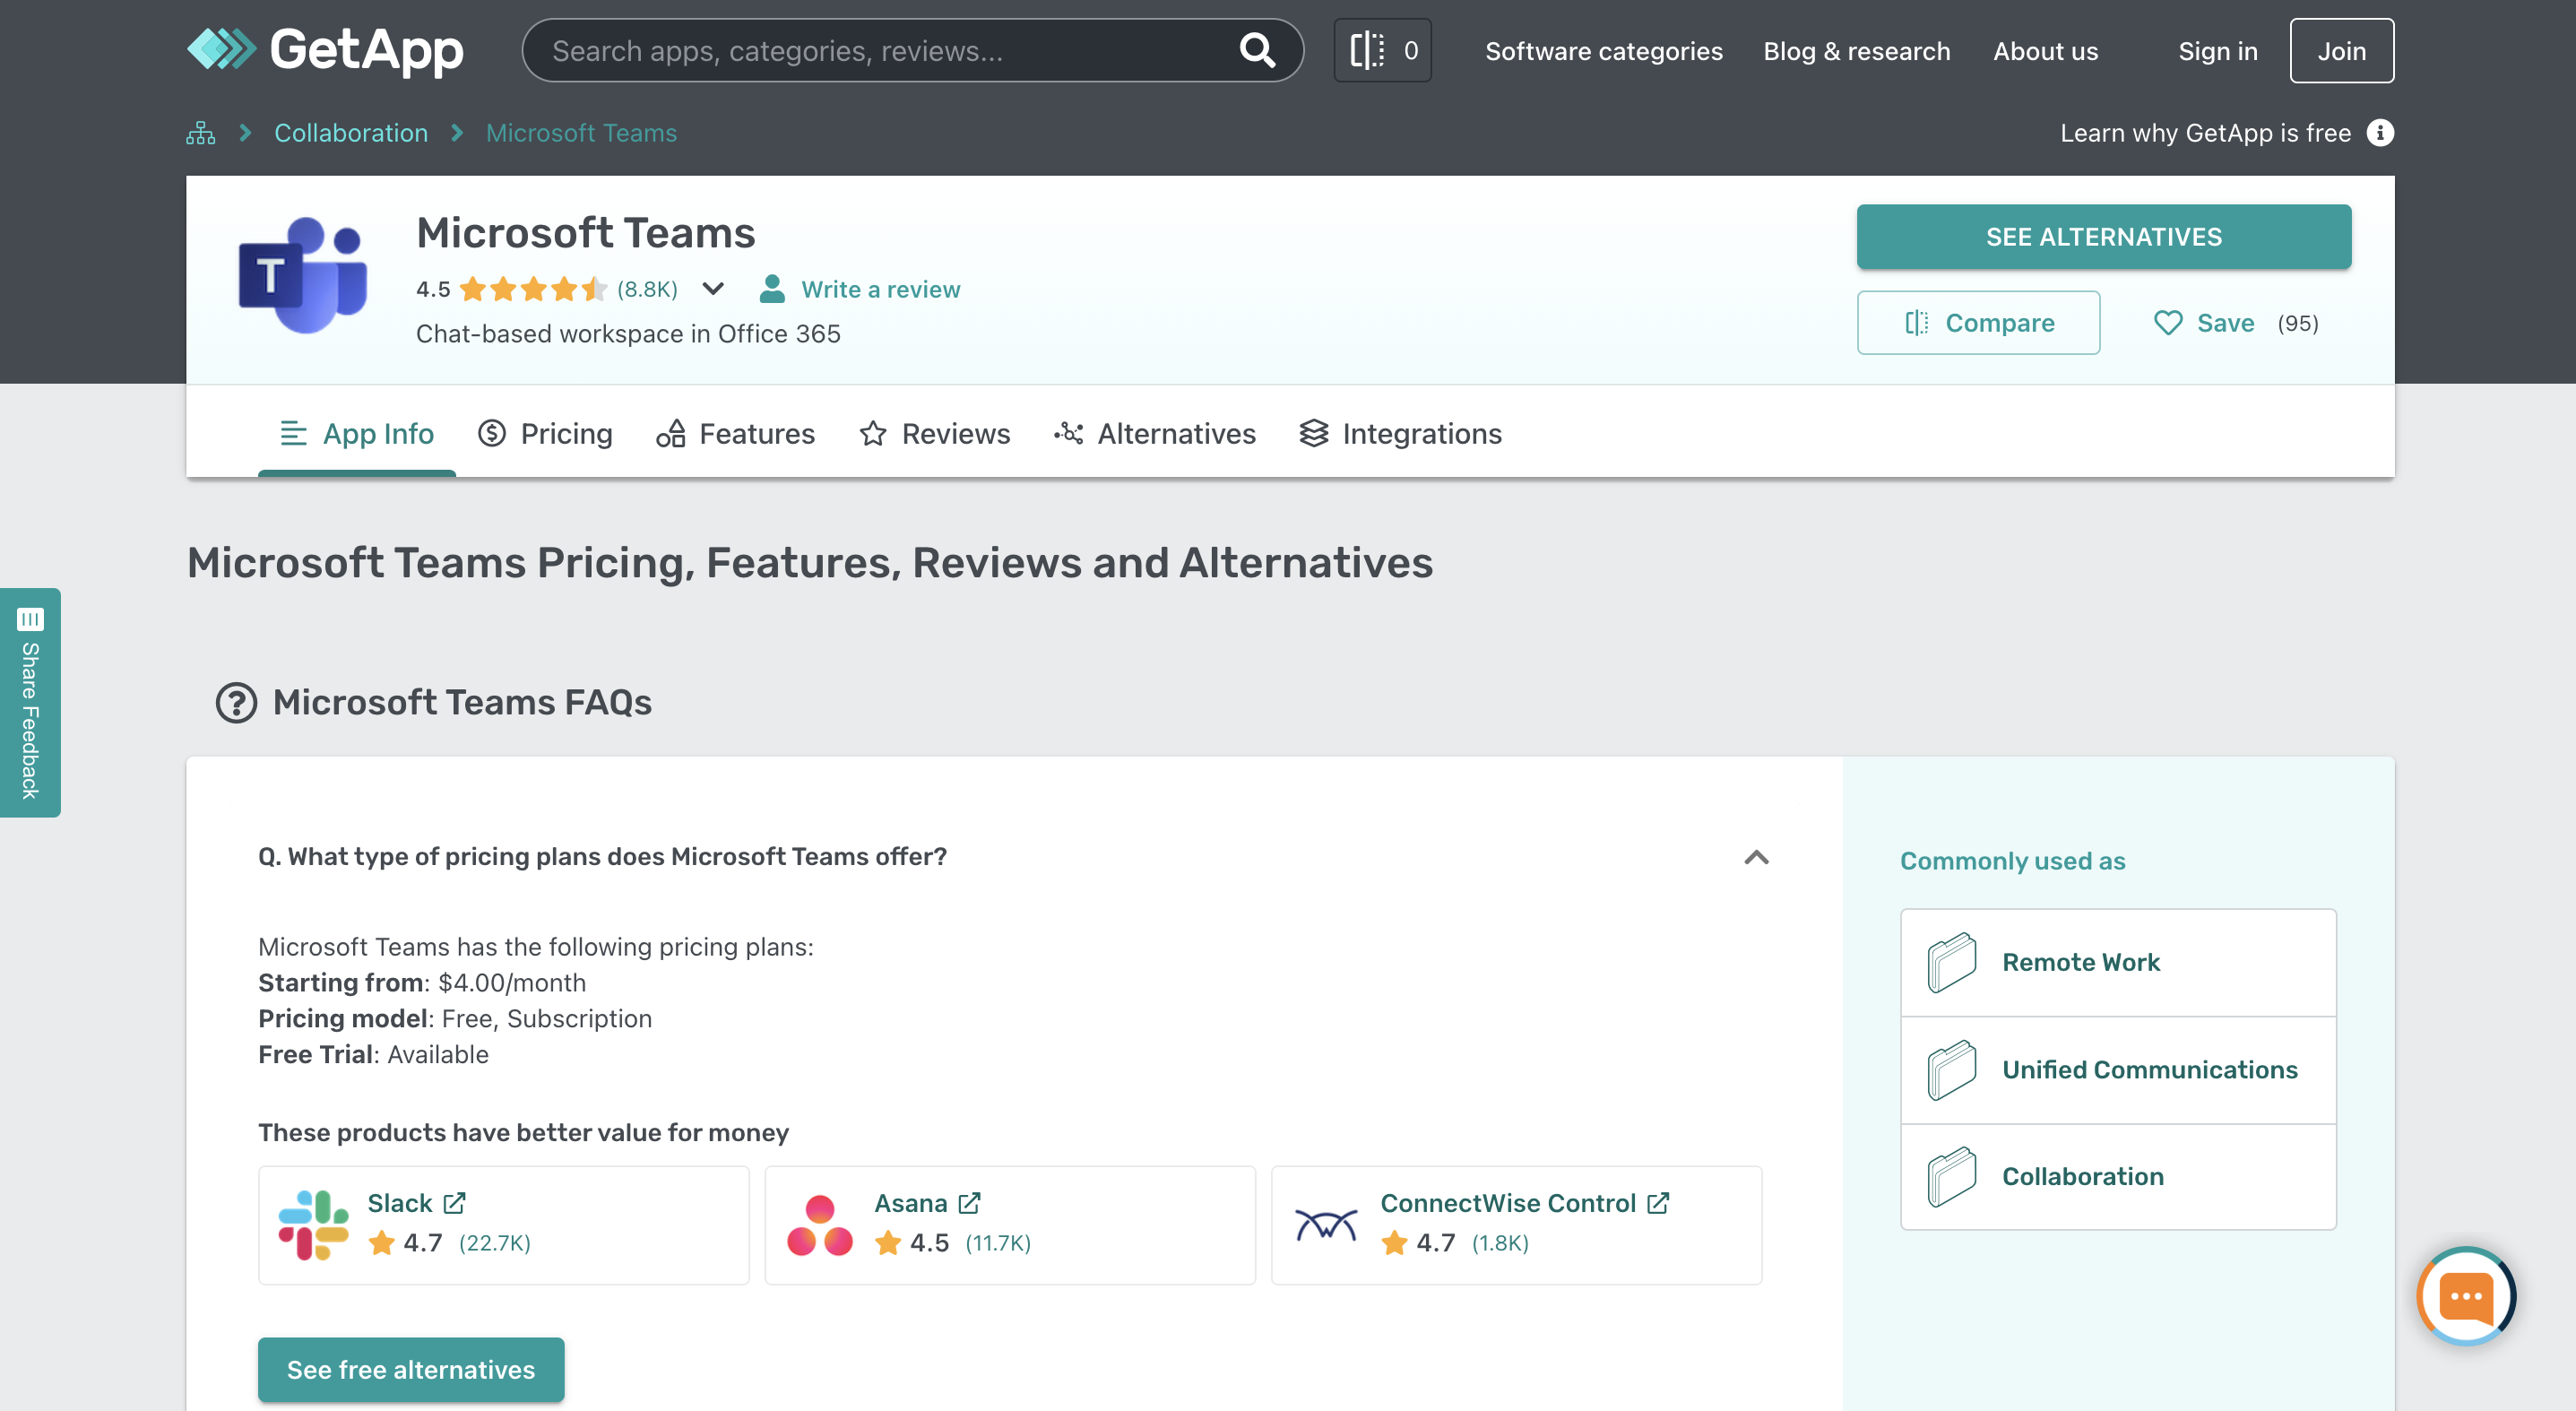Click the Write a review link
Viewport: 2576px width, 1411px height.
click(880, 289)
